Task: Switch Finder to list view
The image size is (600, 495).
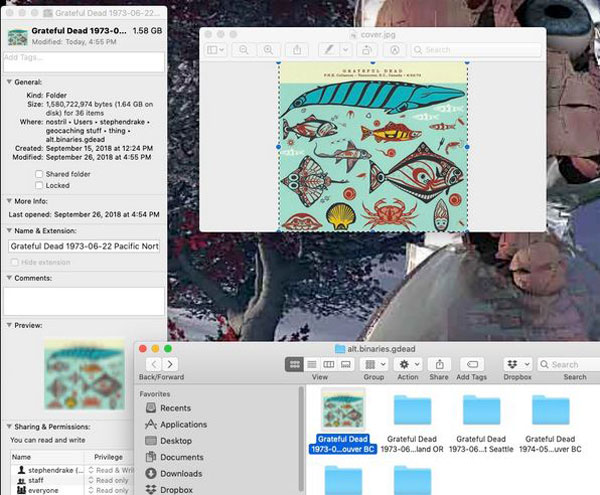Action: [x=311, y=365]
